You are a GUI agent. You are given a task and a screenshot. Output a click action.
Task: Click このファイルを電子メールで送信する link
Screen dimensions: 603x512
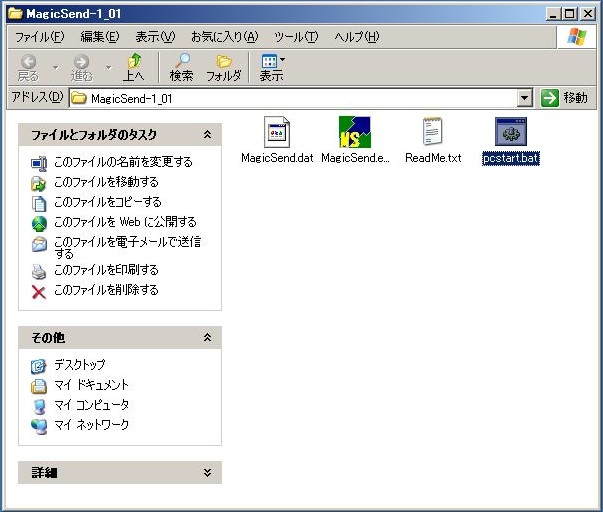tap(128, 247)
